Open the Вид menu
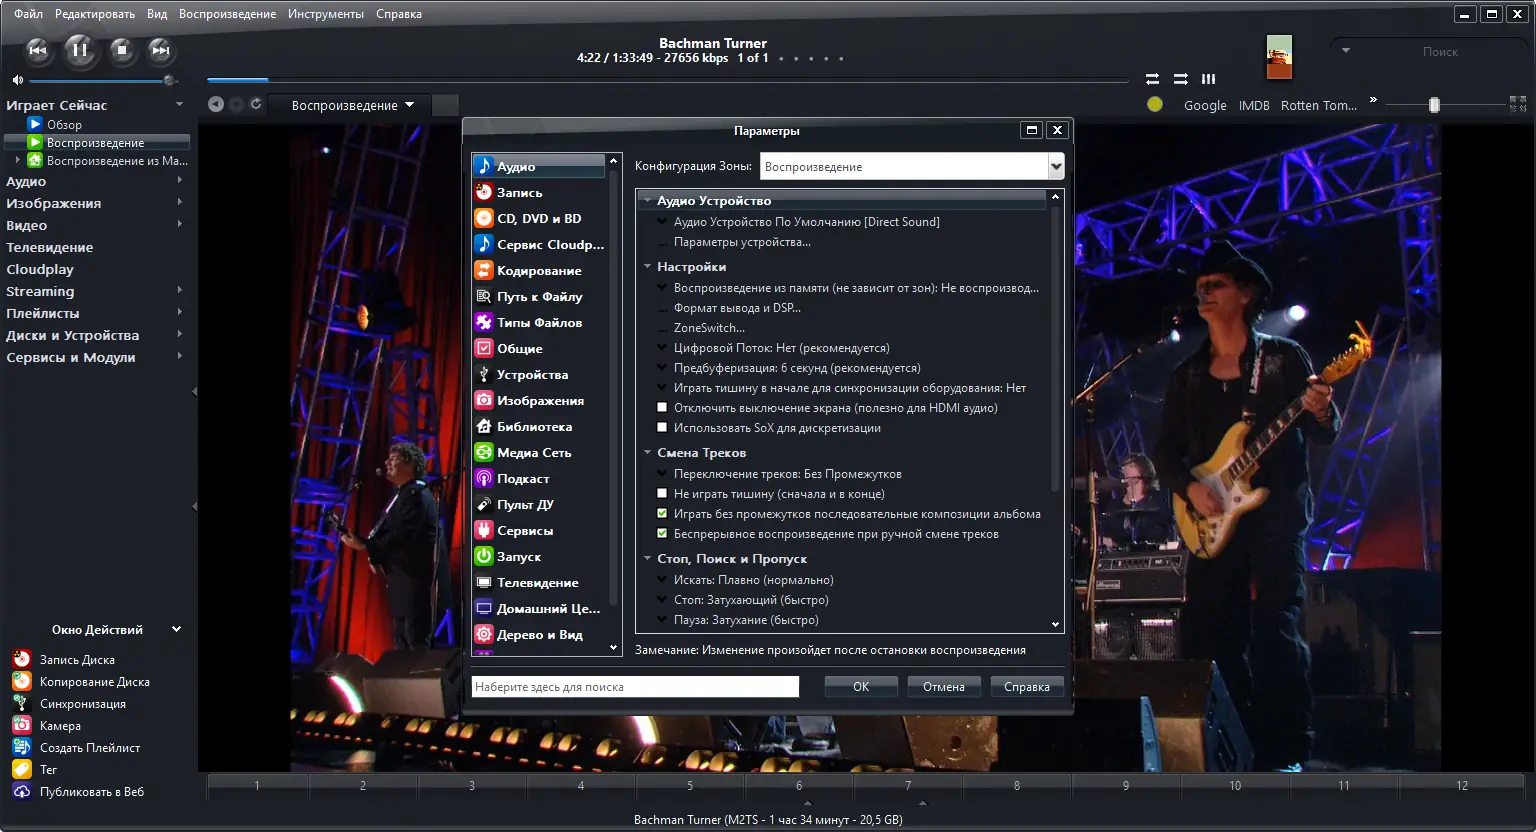This screenshot has height=832, width=1536. point(157,14)
